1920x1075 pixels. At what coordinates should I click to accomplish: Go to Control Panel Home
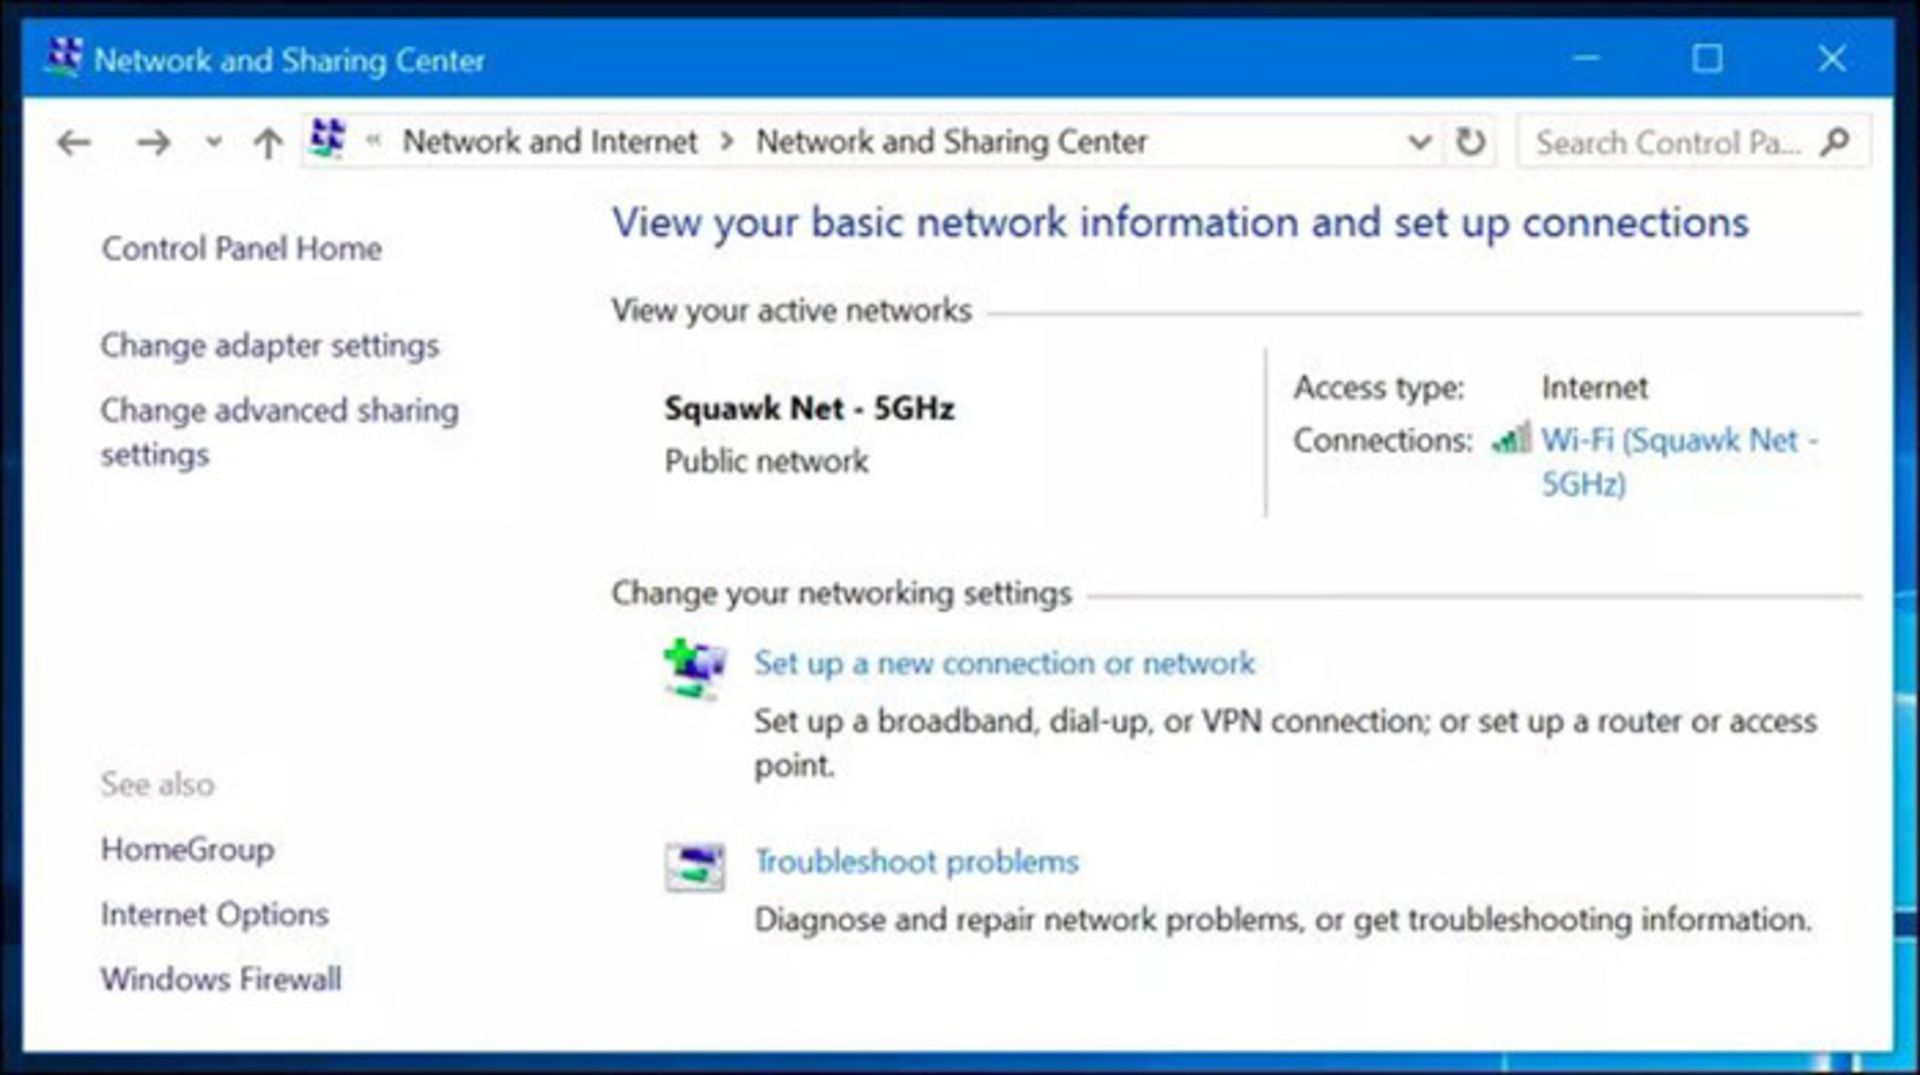point(241,249)
